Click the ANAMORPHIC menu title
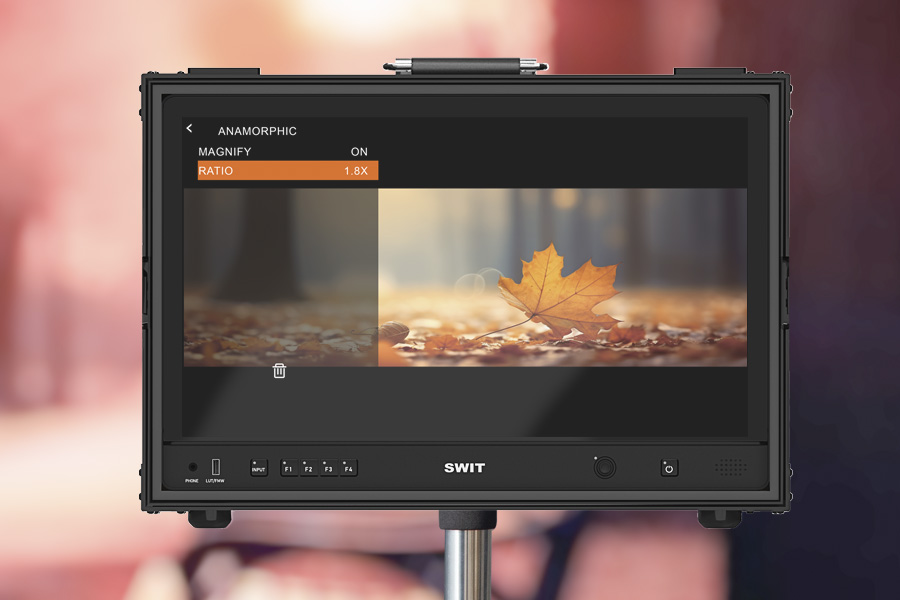 (x=257, y=131)
